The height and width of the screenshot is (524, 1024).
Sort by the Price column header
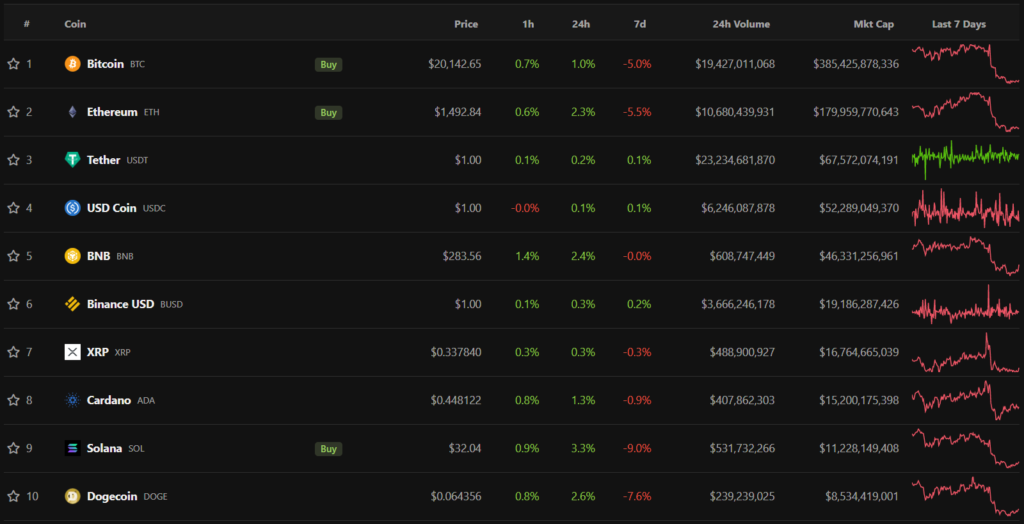tap(466, 24)
